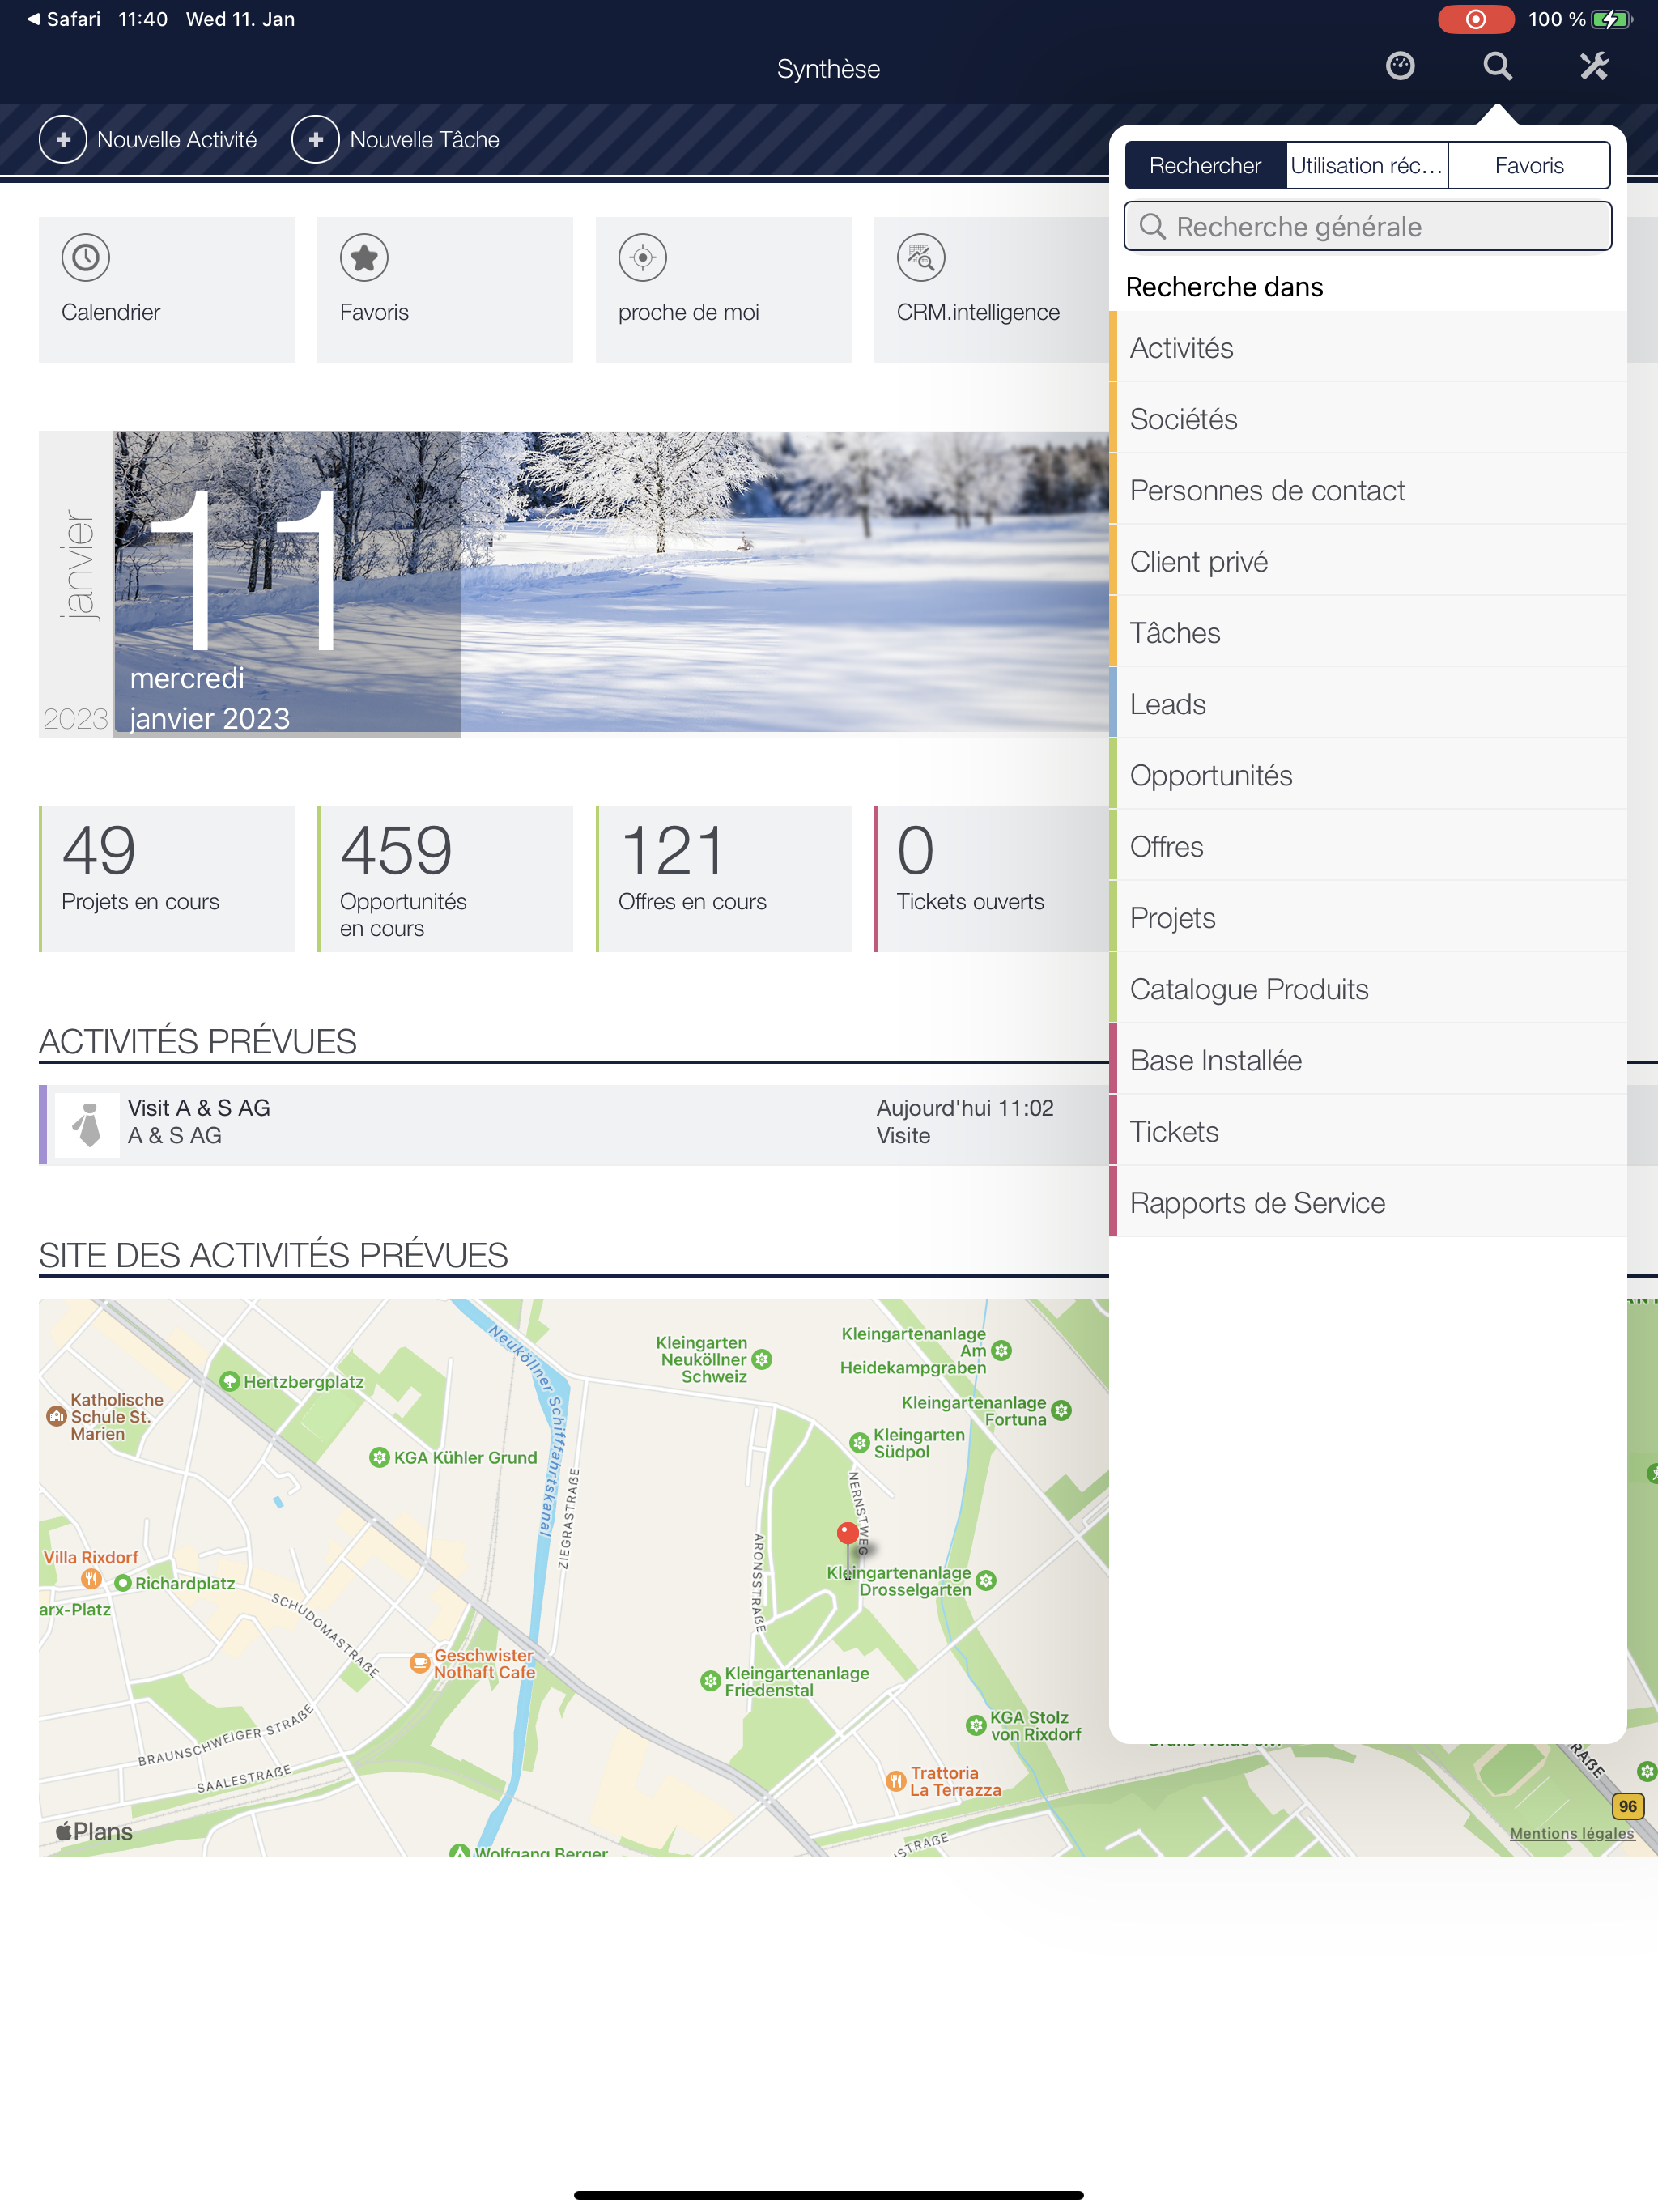Tap the Aujourd'hui 11:02 Visite text
Viewport: 1658px width, 2212px height.
[964, 1121]
